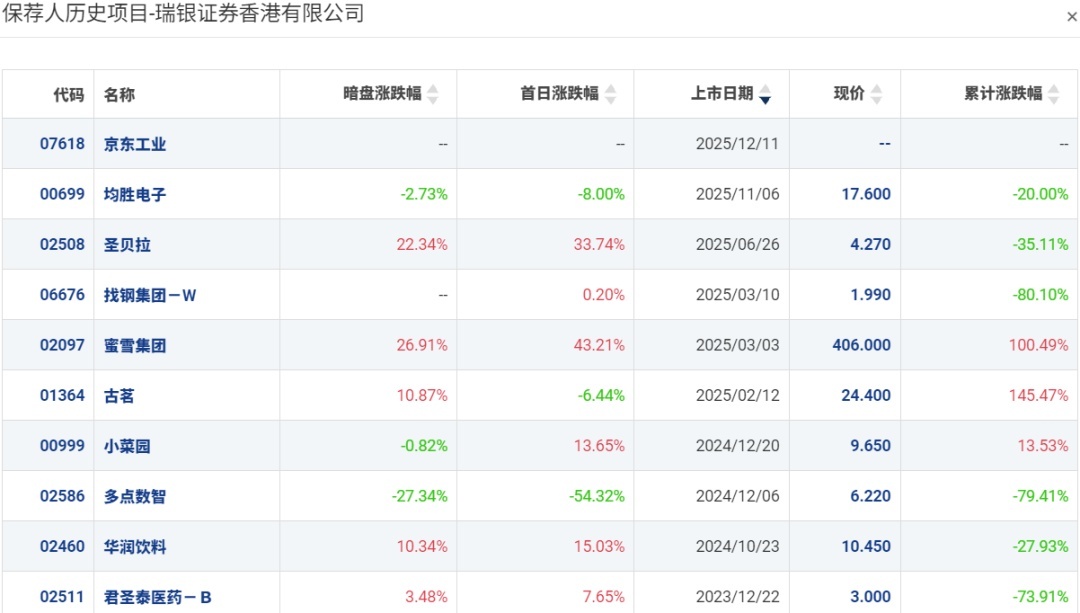The width and height of the screenshot is (1080, 613).
Task: Select 君圣泰医药 listing date 2023/12/22
Action: 737,596
